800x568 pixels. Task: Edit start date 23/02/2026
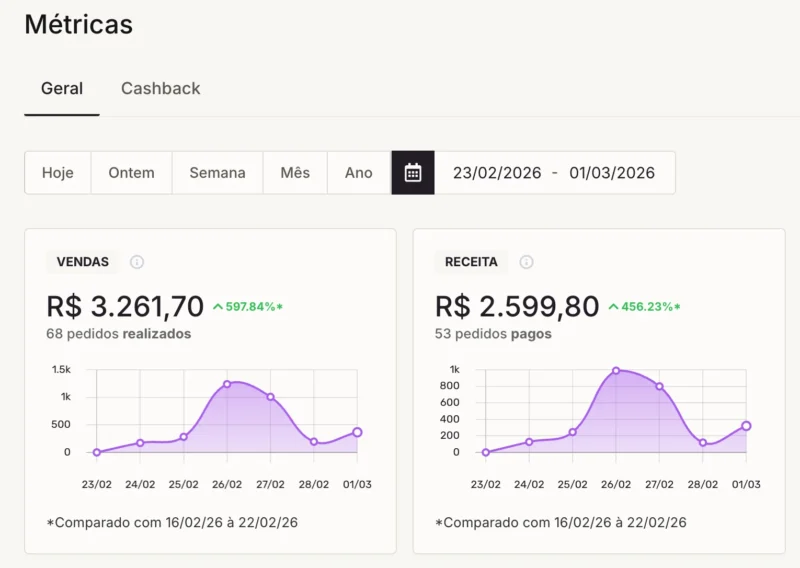497,173
